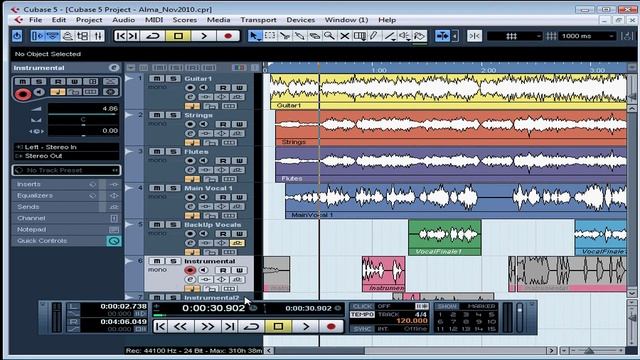Open the Audio menu
Screen dimensions: 640x360
pyautogui.click(x=123, y=20)
